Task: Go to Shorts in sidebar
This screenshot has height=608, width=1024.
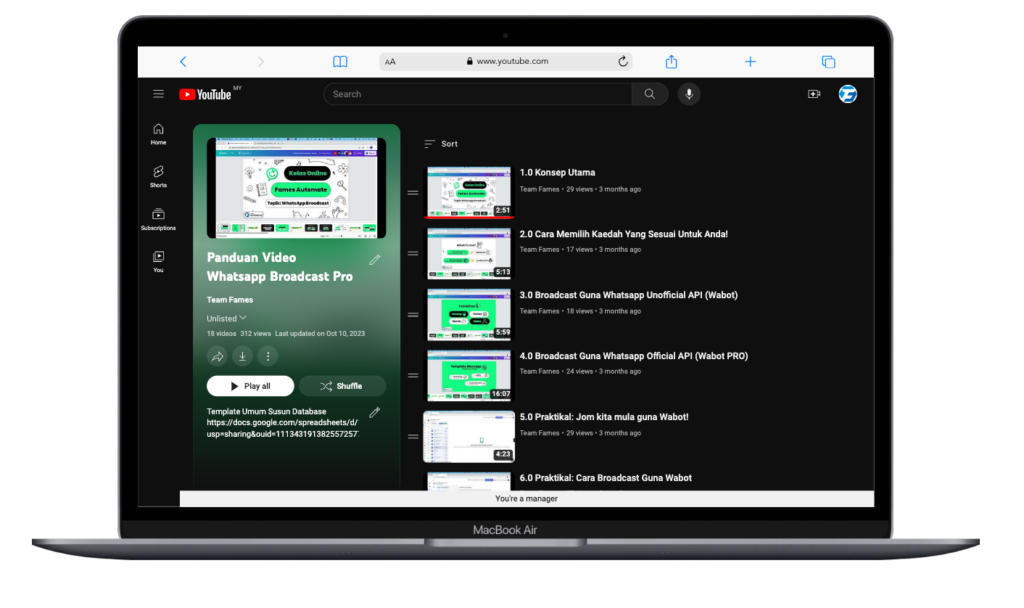Action: click(x=158, y=176)
